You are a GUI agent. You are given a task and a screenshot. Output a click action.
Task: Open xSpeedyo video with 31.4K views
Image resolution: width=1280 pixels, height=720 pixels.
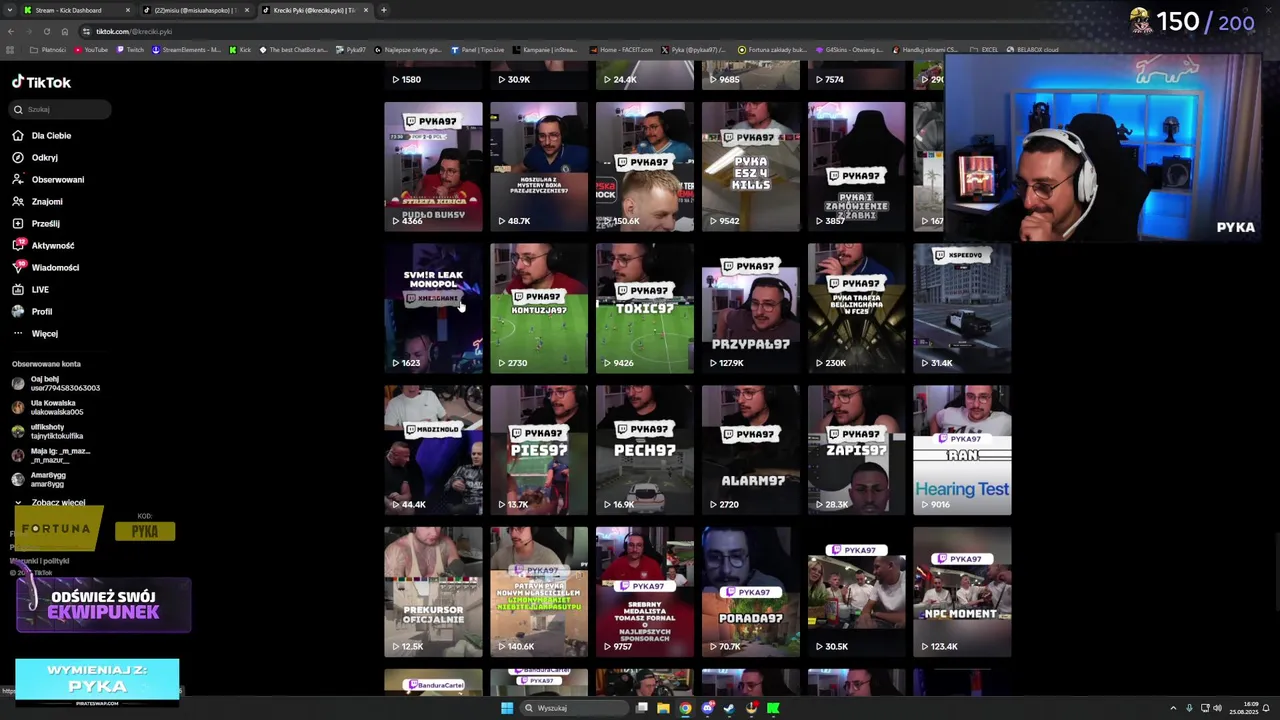[x=962, y=308]
